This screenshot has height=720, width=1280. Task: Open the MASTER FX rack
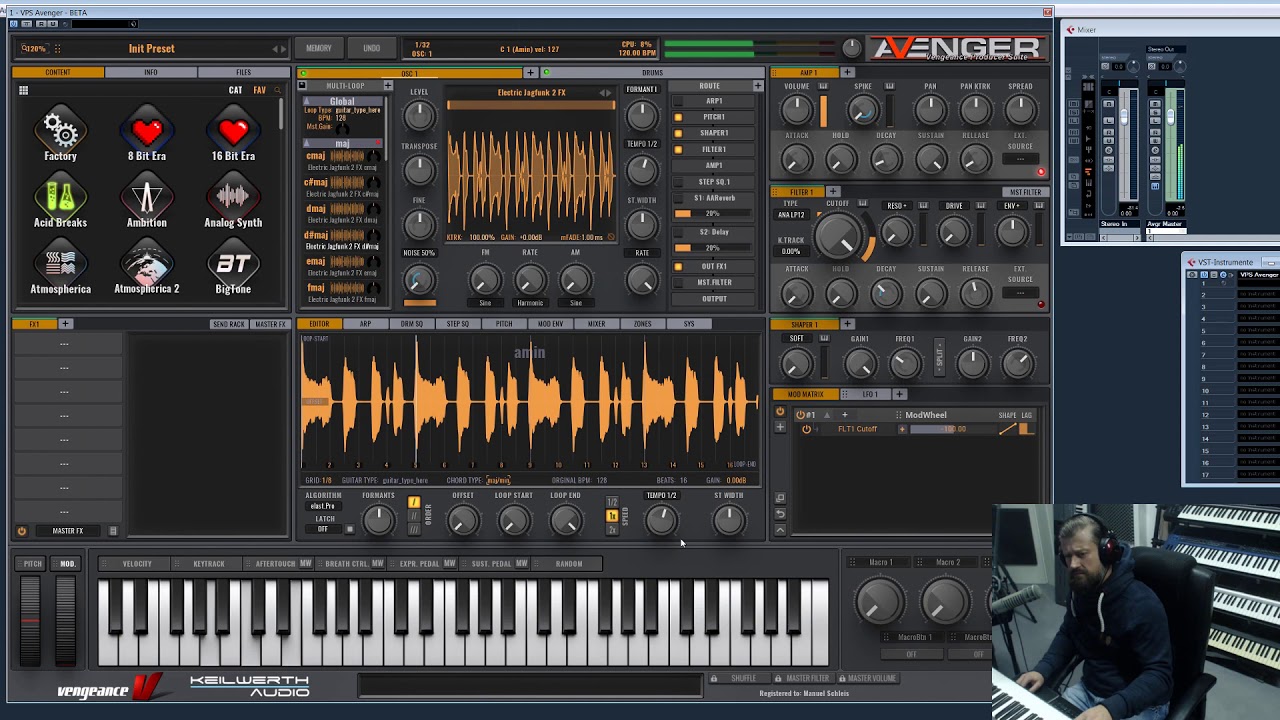[270, 324]
